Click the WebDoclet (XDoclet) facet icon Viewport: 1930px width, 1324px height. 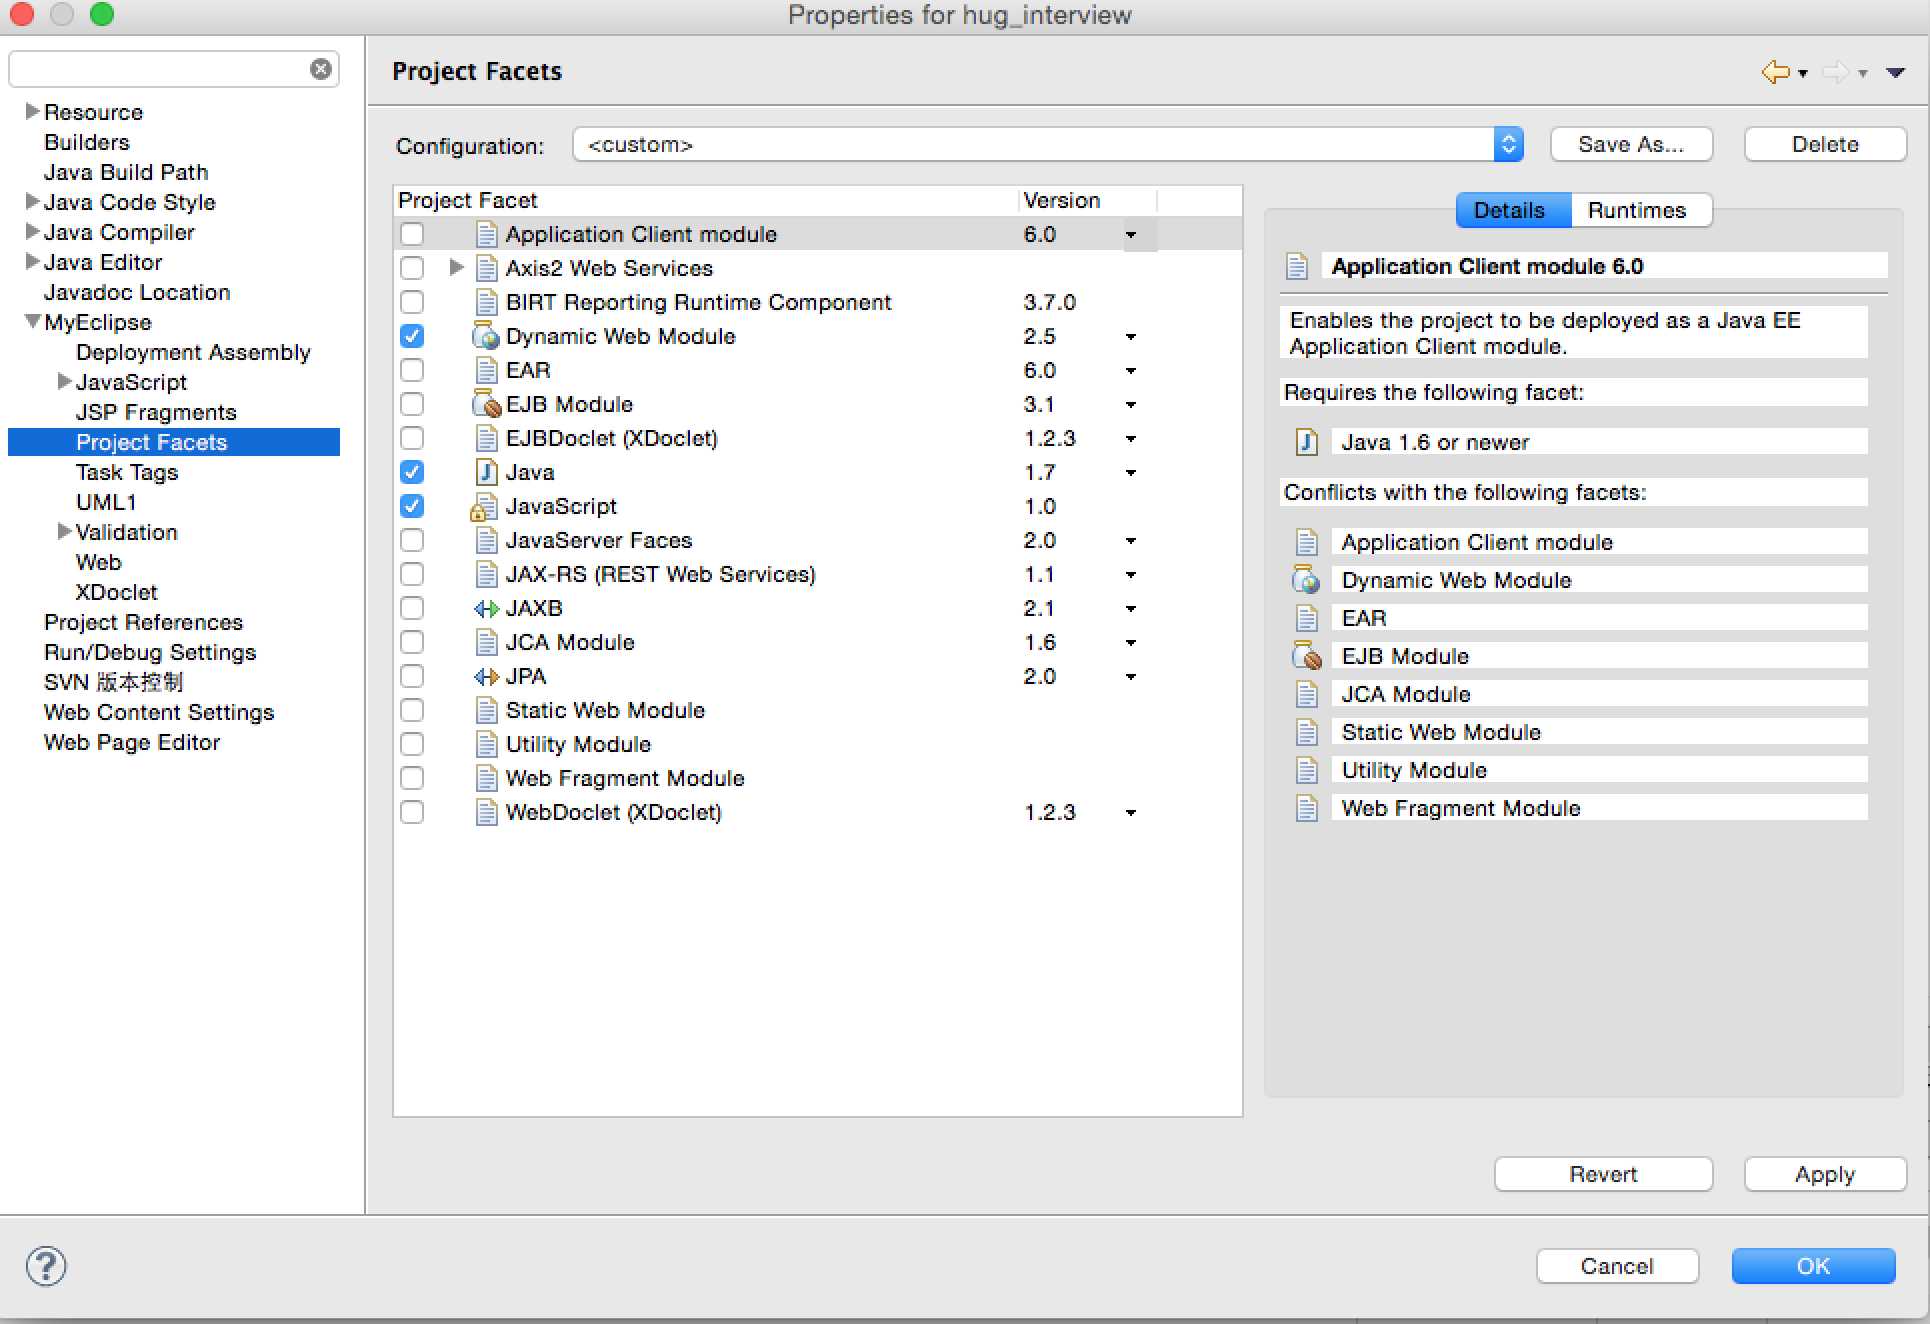[x=486, y=812]
